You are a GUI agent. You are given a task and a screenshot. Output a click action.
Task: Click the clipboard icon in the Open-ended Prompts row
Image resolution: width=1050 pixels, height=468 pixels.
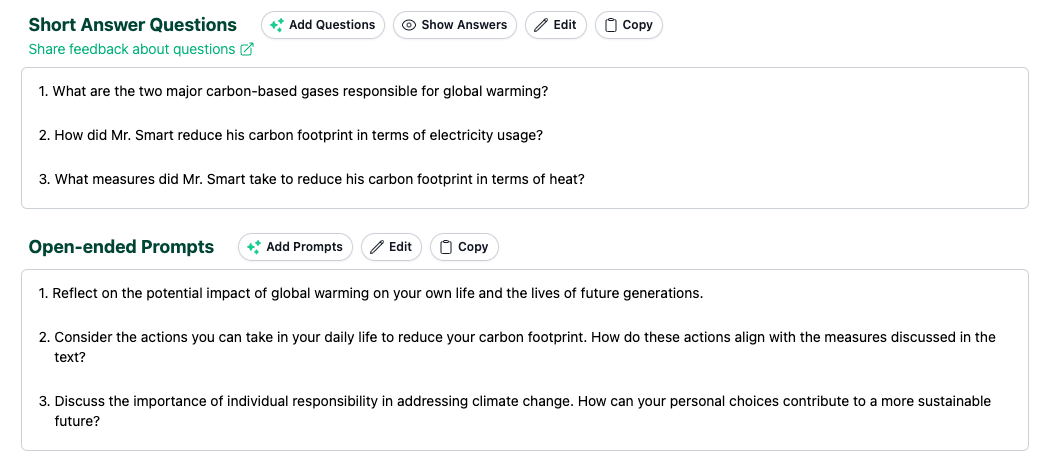[446, 247]
